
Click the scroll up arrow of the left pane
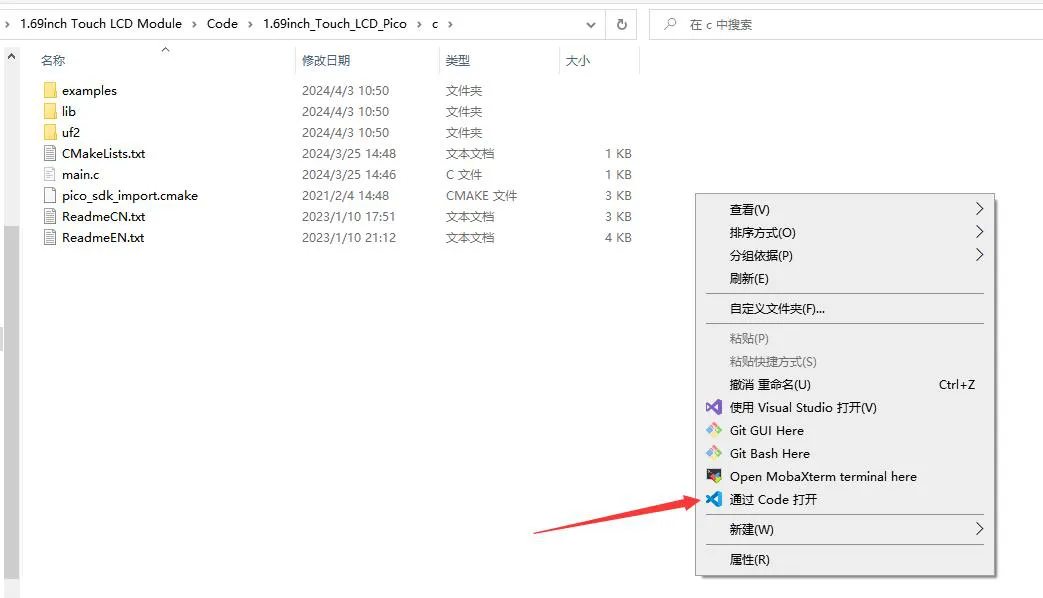pos(11,57)
